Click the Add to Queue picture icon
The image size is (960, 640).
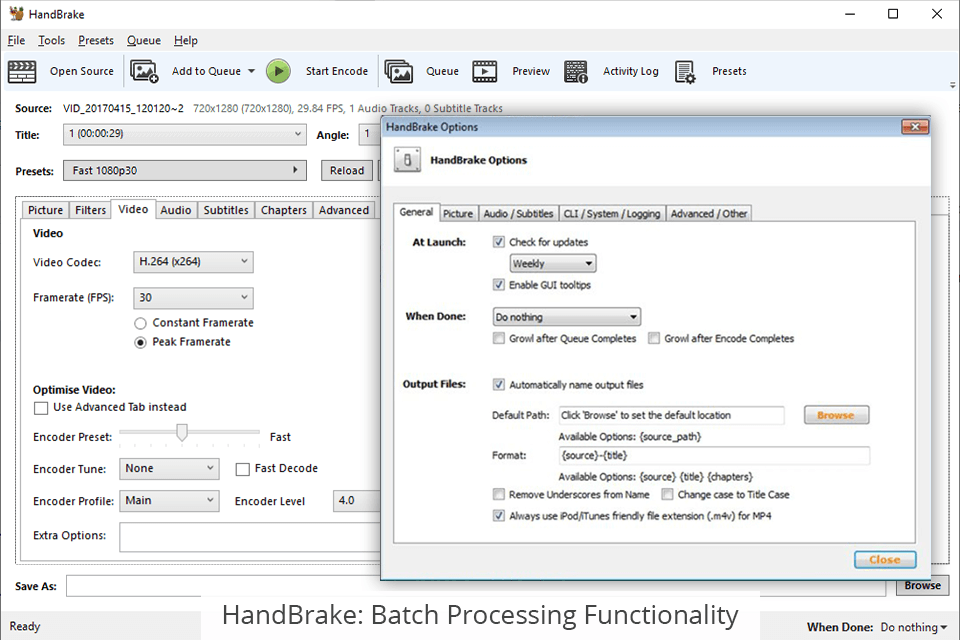click(144, 71)
